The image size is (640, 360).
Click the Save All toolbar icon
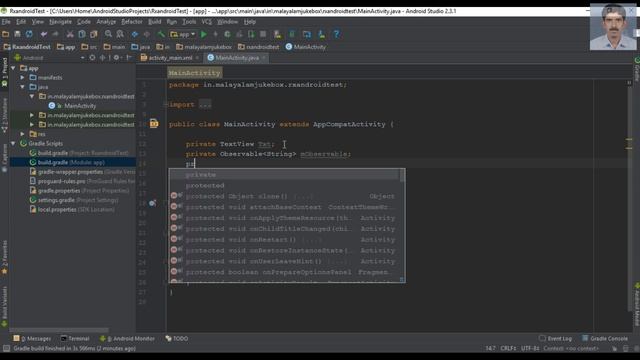point(17,34)
